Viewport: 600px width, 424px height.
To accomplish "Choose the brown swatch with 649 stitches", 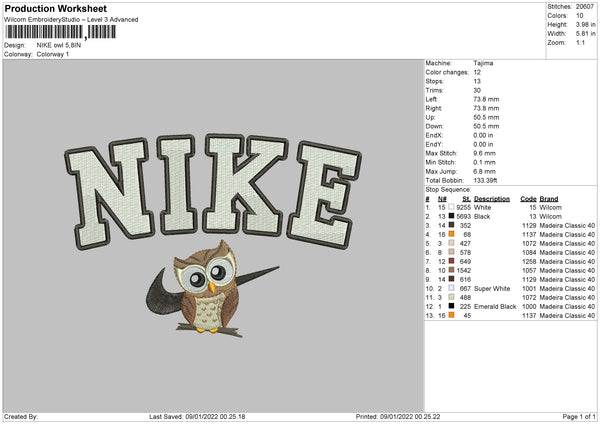I will click(x=451, y=261).
